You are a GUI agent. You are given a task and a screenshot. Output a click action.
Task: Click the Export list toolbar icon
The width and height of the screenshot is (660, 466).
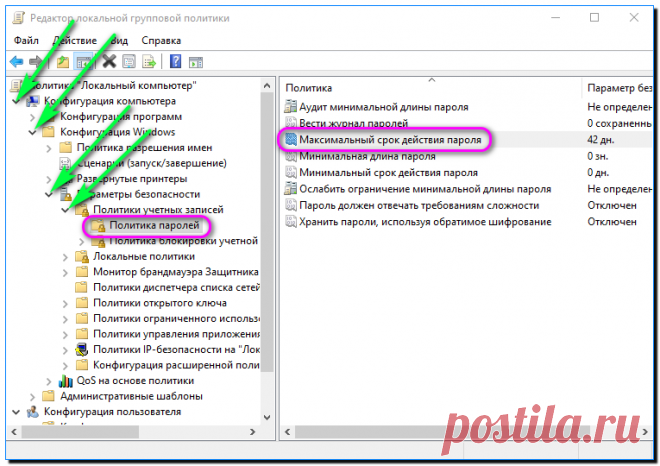149,62
